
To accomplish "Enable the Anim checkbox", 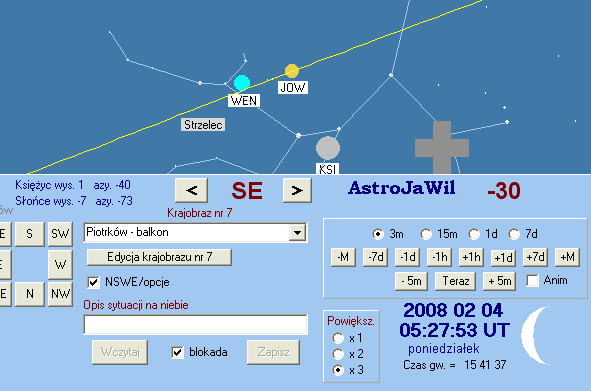I will (x=533, y=281).
